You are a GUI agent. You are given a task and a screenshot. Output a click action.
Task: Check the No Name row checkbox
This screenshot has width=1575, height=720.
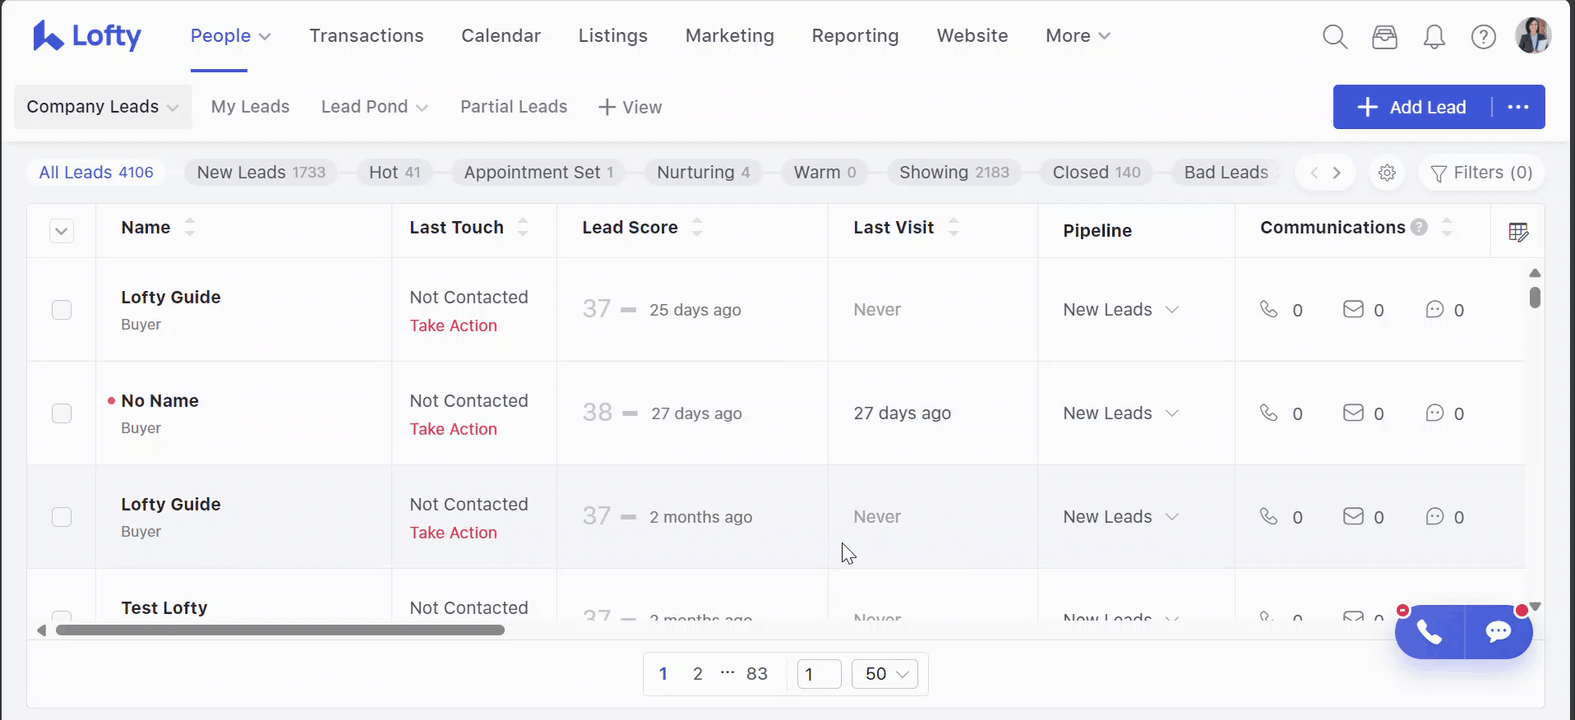pyautogui.click(x=61, y=413)
